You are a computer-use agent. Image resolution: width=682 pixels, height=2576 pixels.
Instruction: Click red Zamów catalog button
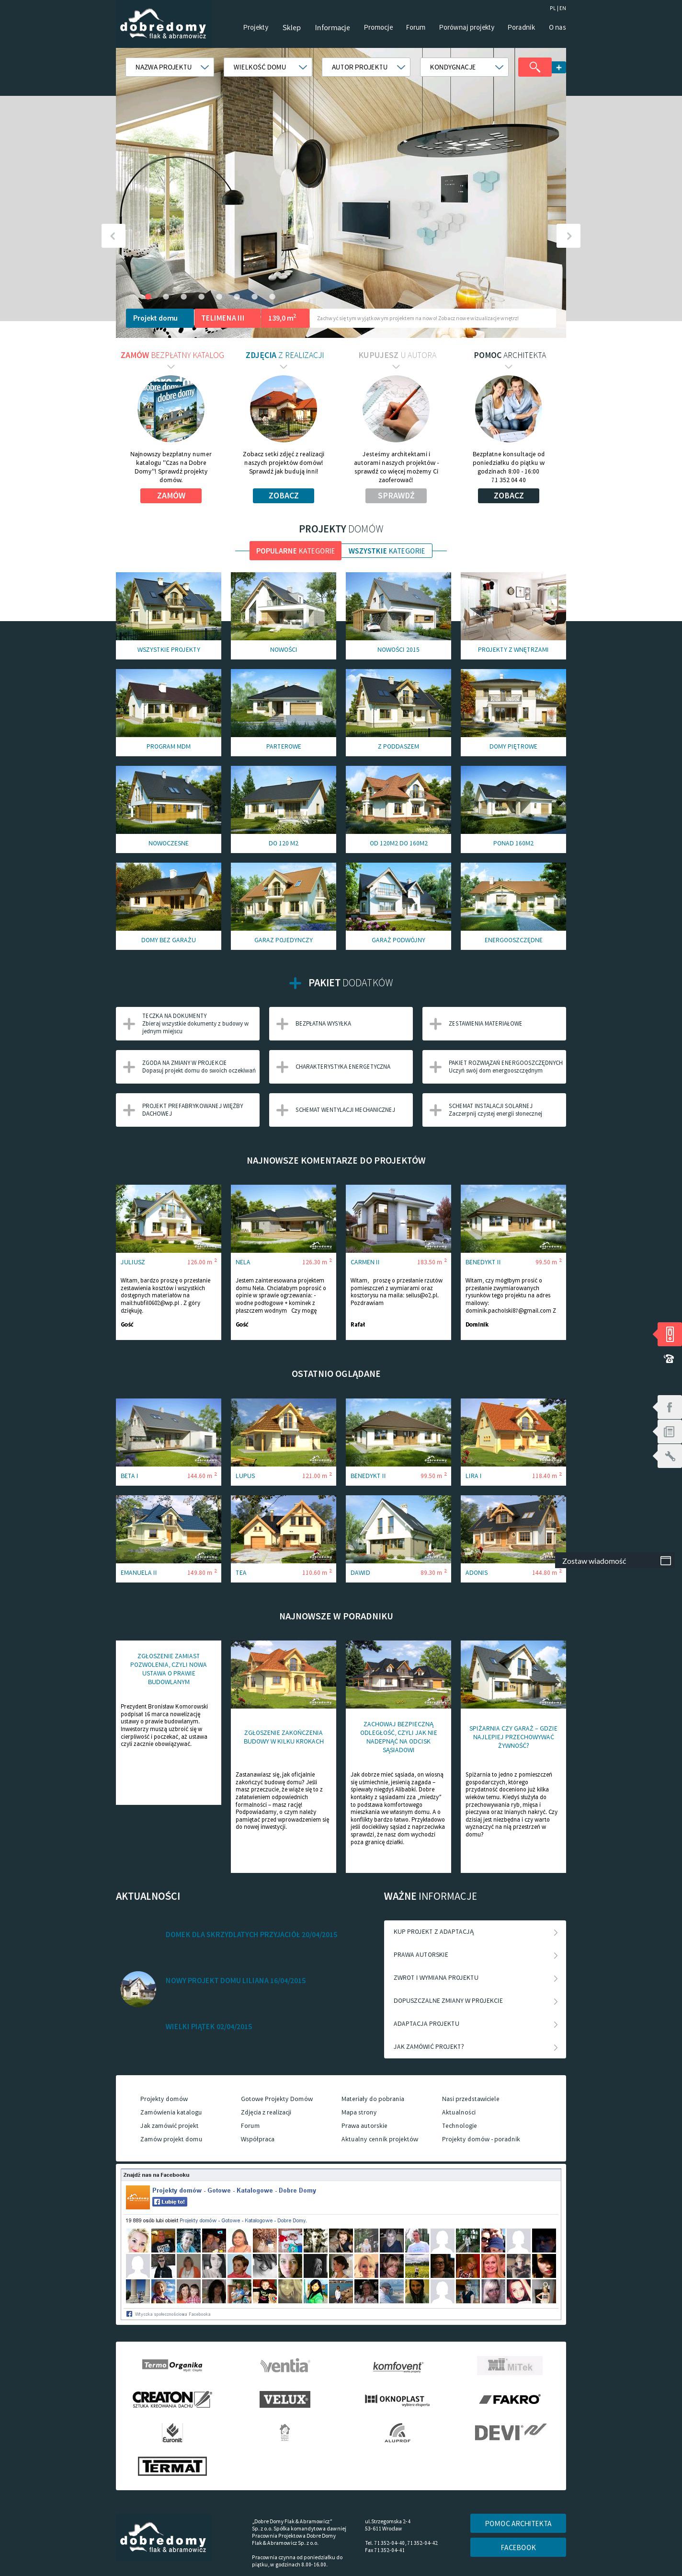[171, 495]
